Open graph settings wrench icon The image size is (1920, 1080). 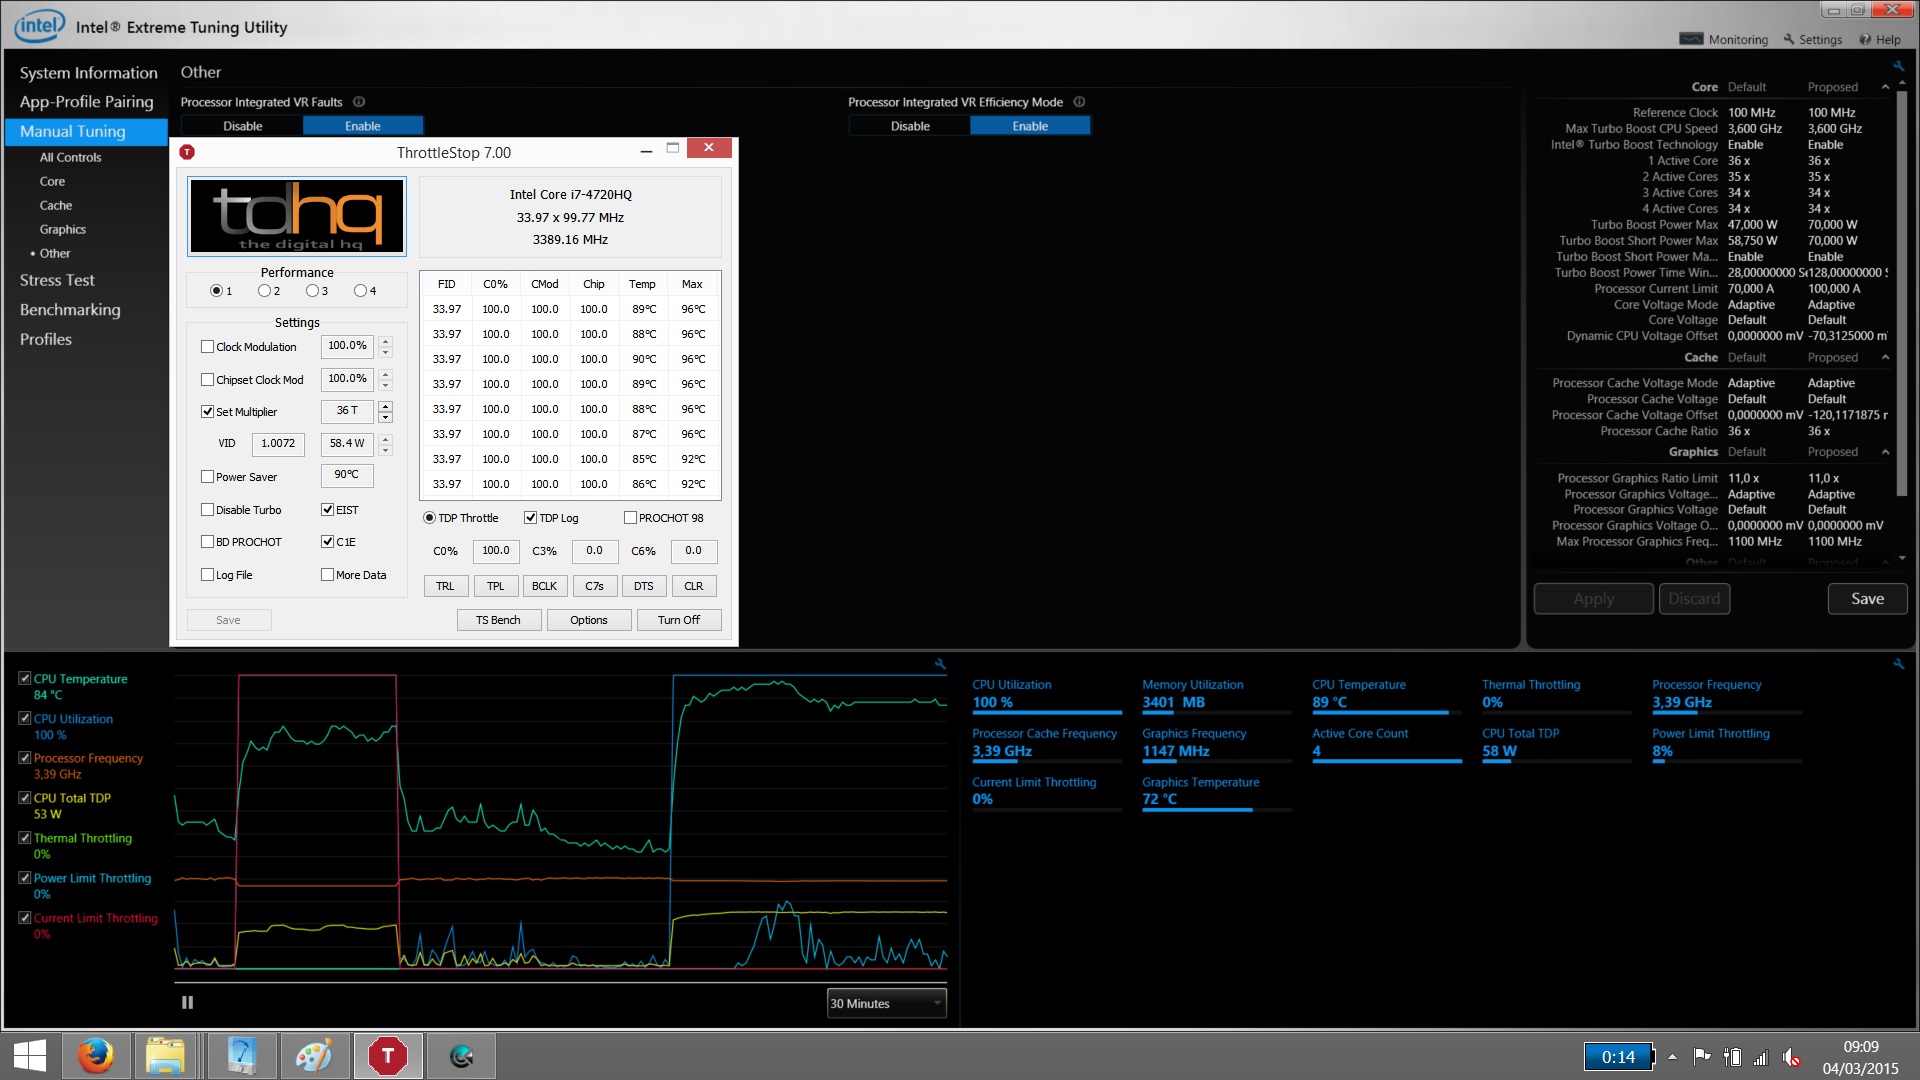(x=940, y=663)
